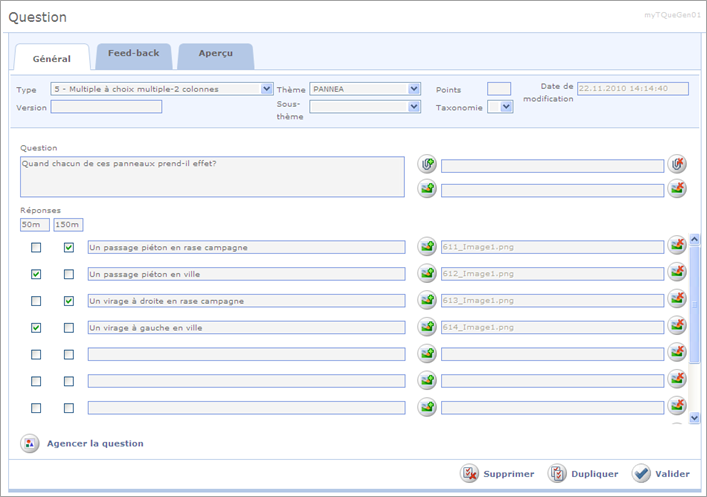Open the Thème dropdown showing PANNEA
Screen dimensions: 707x497
[414, 89]
